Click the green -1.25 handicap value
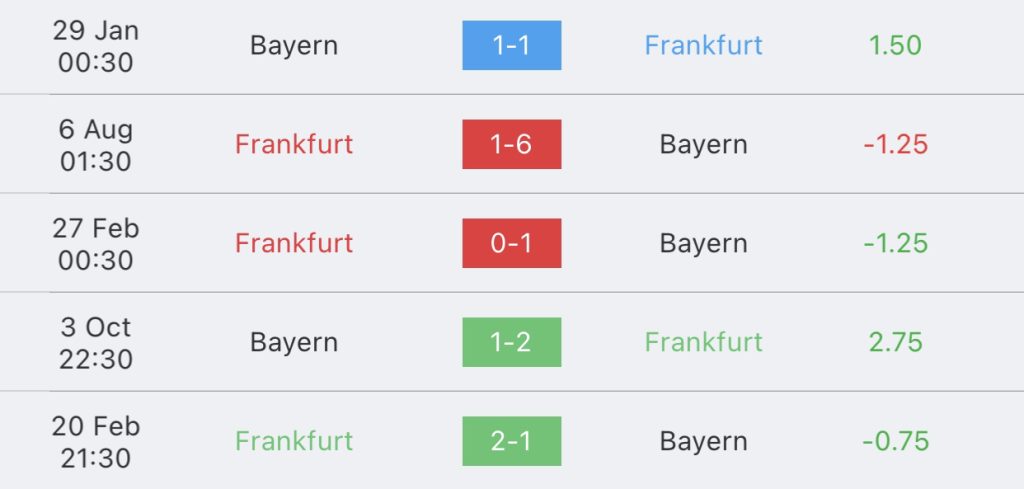The height and width of the screenshot is (489, 1024). pyautogui.click(x=895, y=243)
